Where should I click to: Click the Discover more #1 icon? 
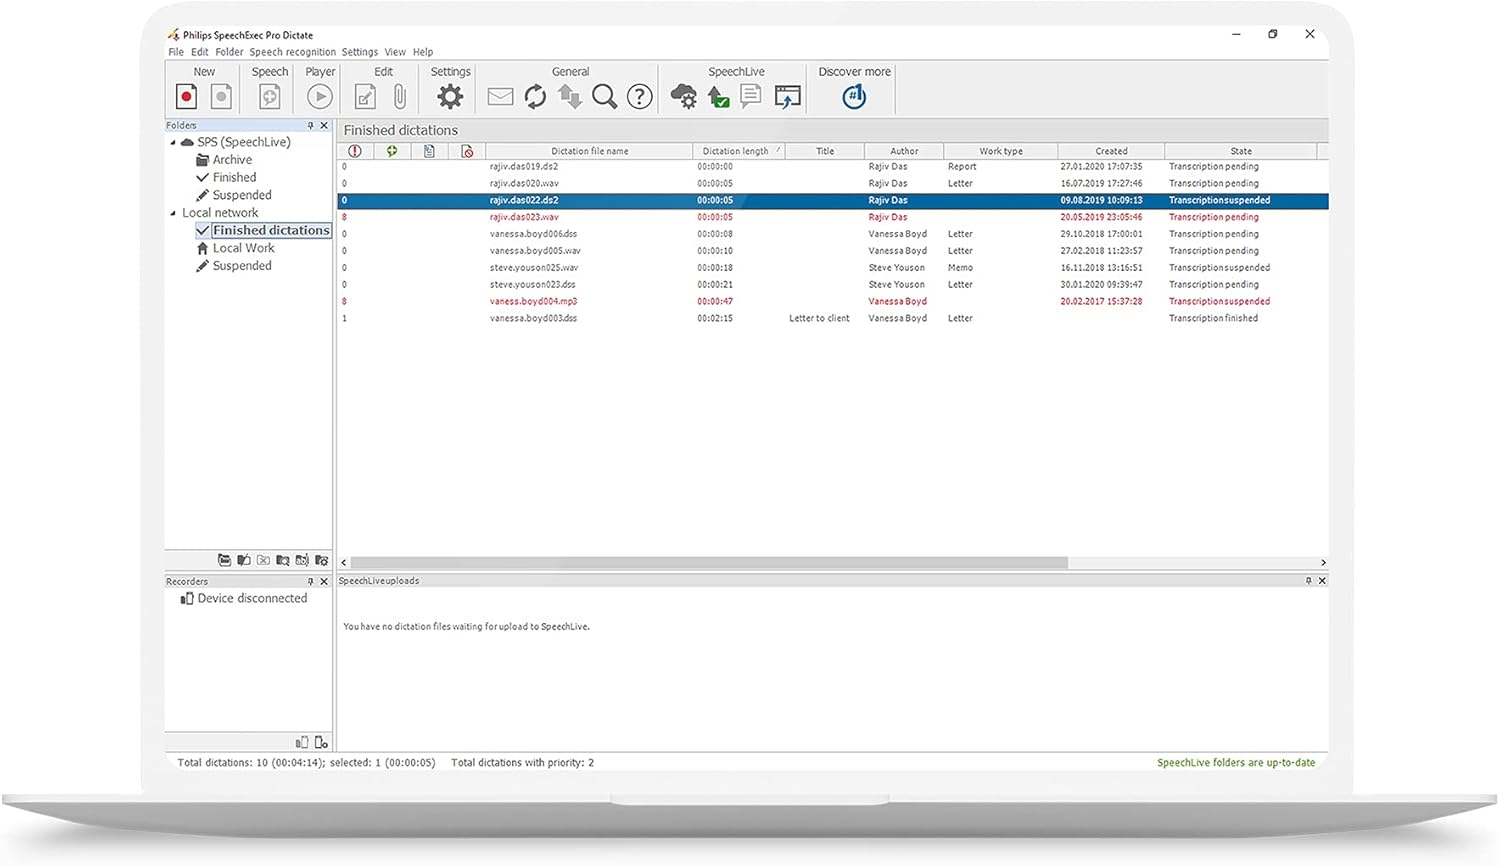point(854,96)
